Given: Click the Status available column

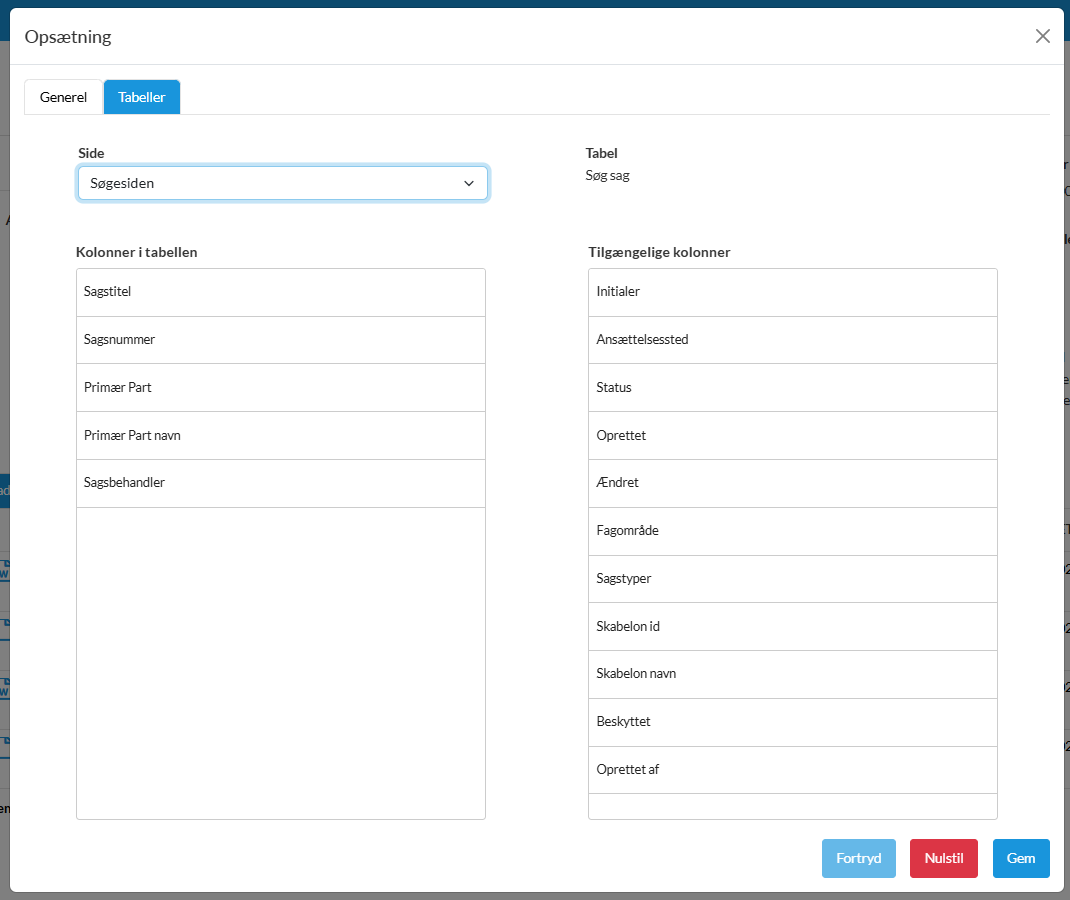Looking at the screenshot, I should (x=792, y=388).
